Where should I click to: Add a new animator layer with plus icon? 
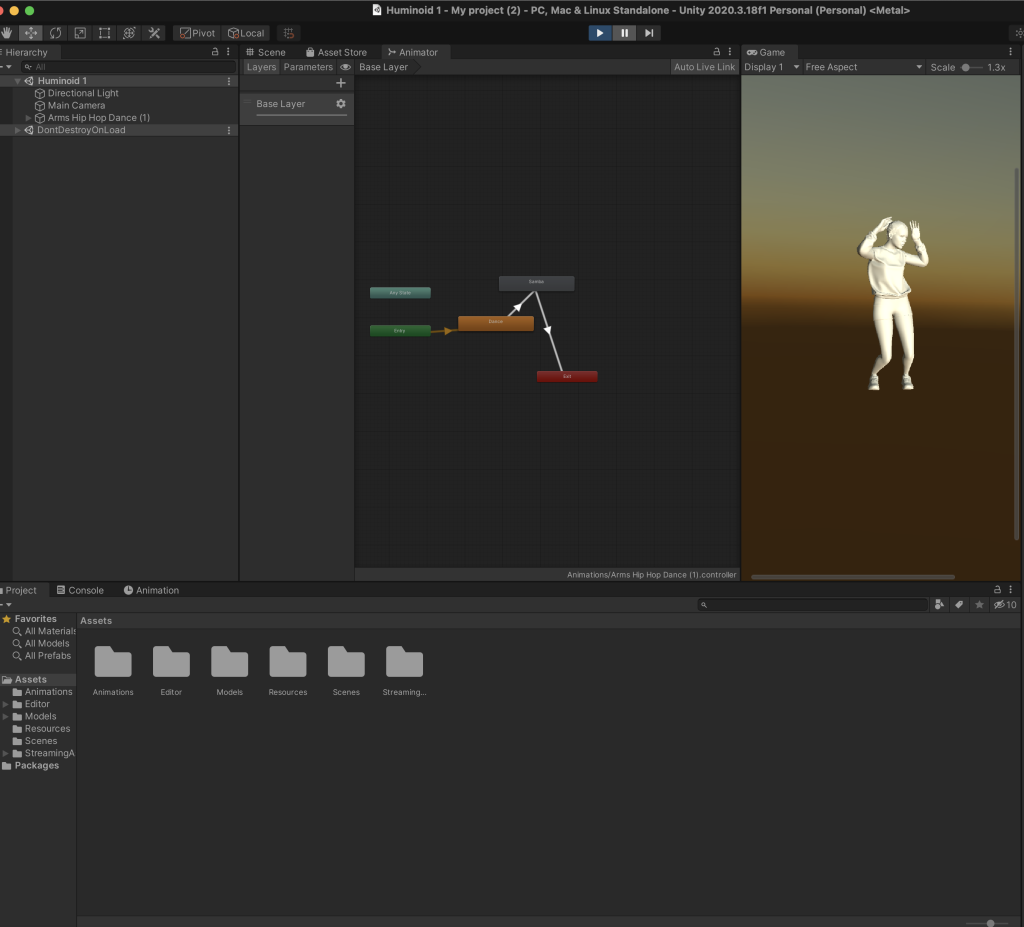(x=341, y=83)
